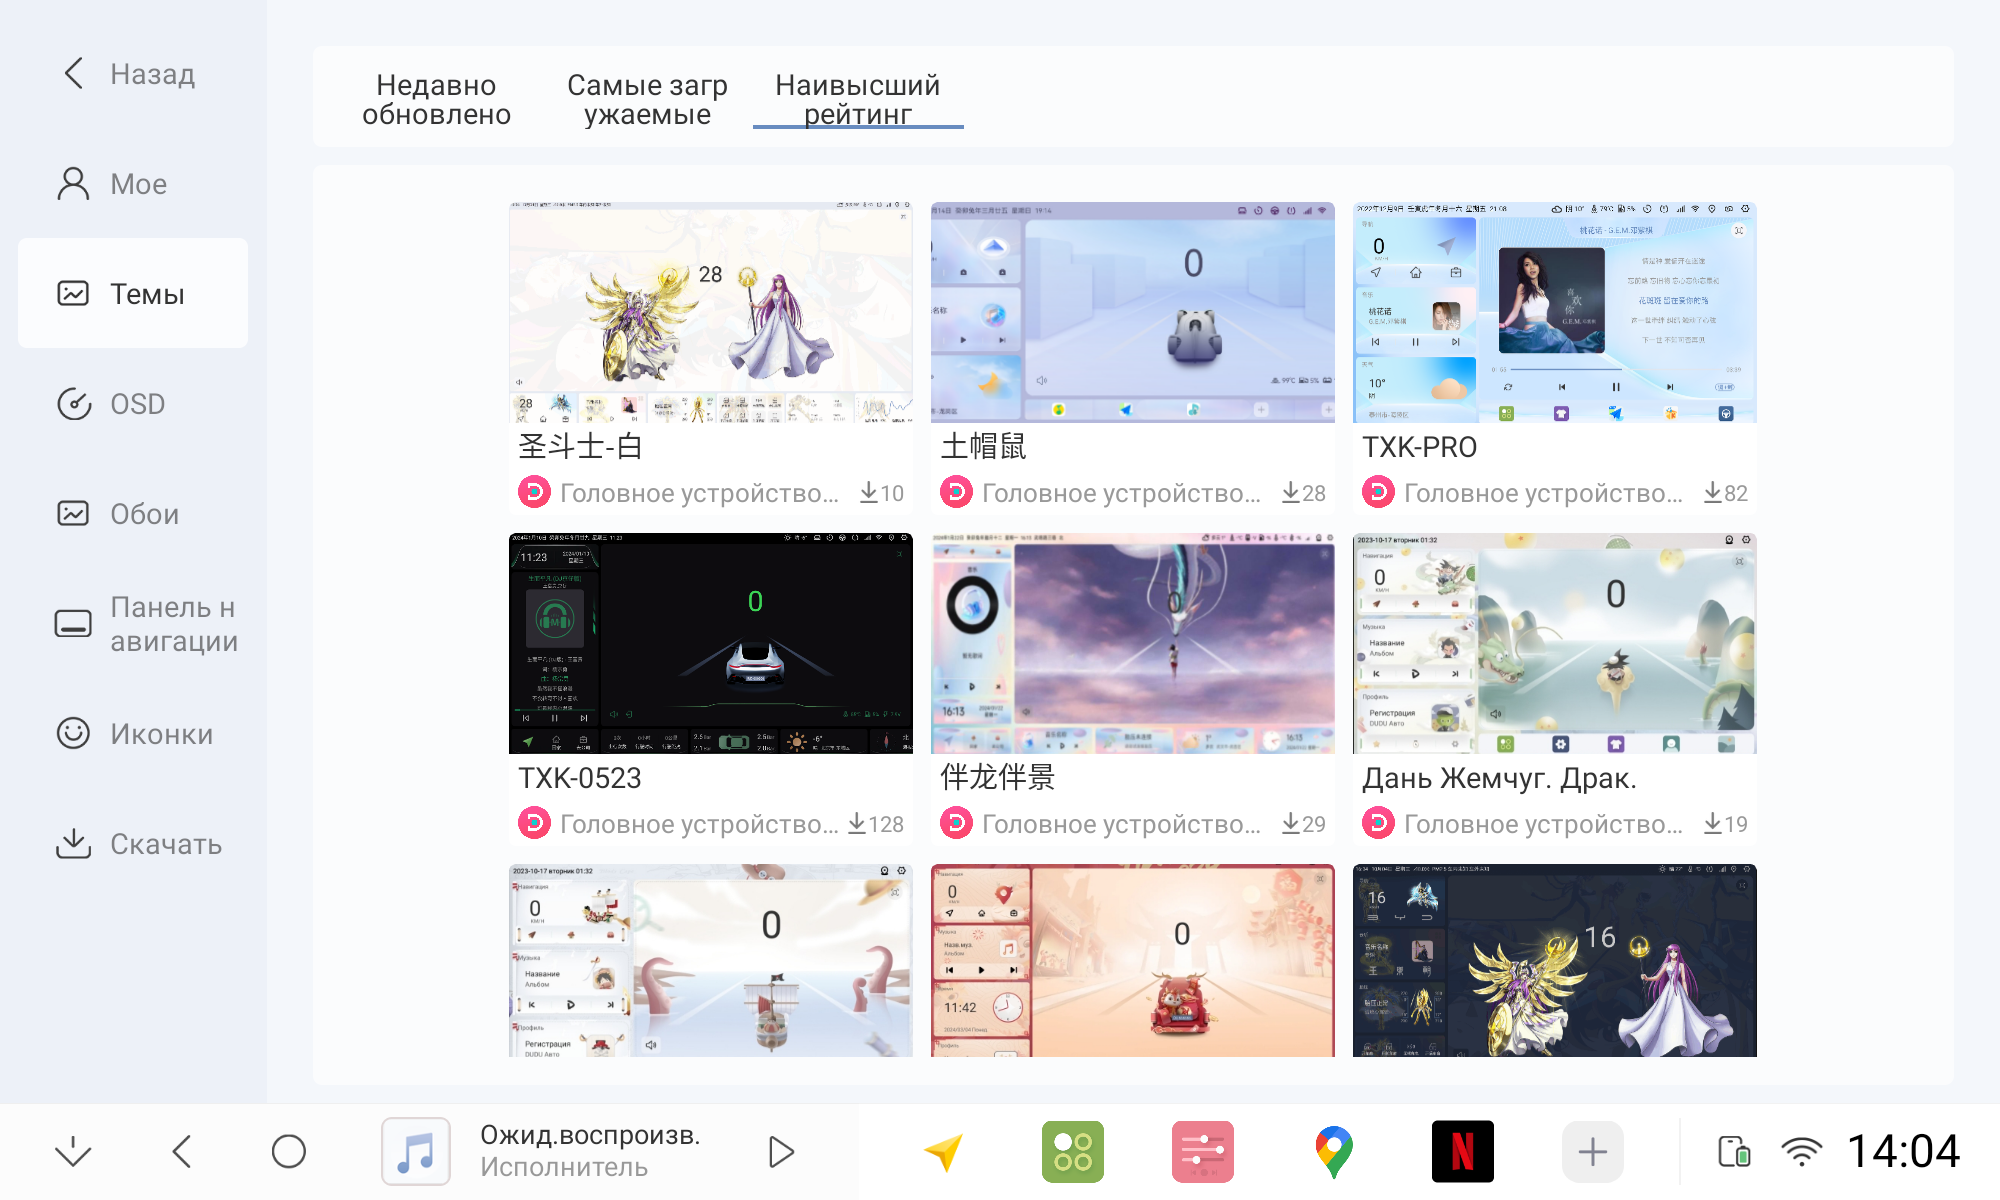Click Дань Жемчуг. Драк. download count 19
This screenshot has width=2000, height=1200.
coord(1726,824)
